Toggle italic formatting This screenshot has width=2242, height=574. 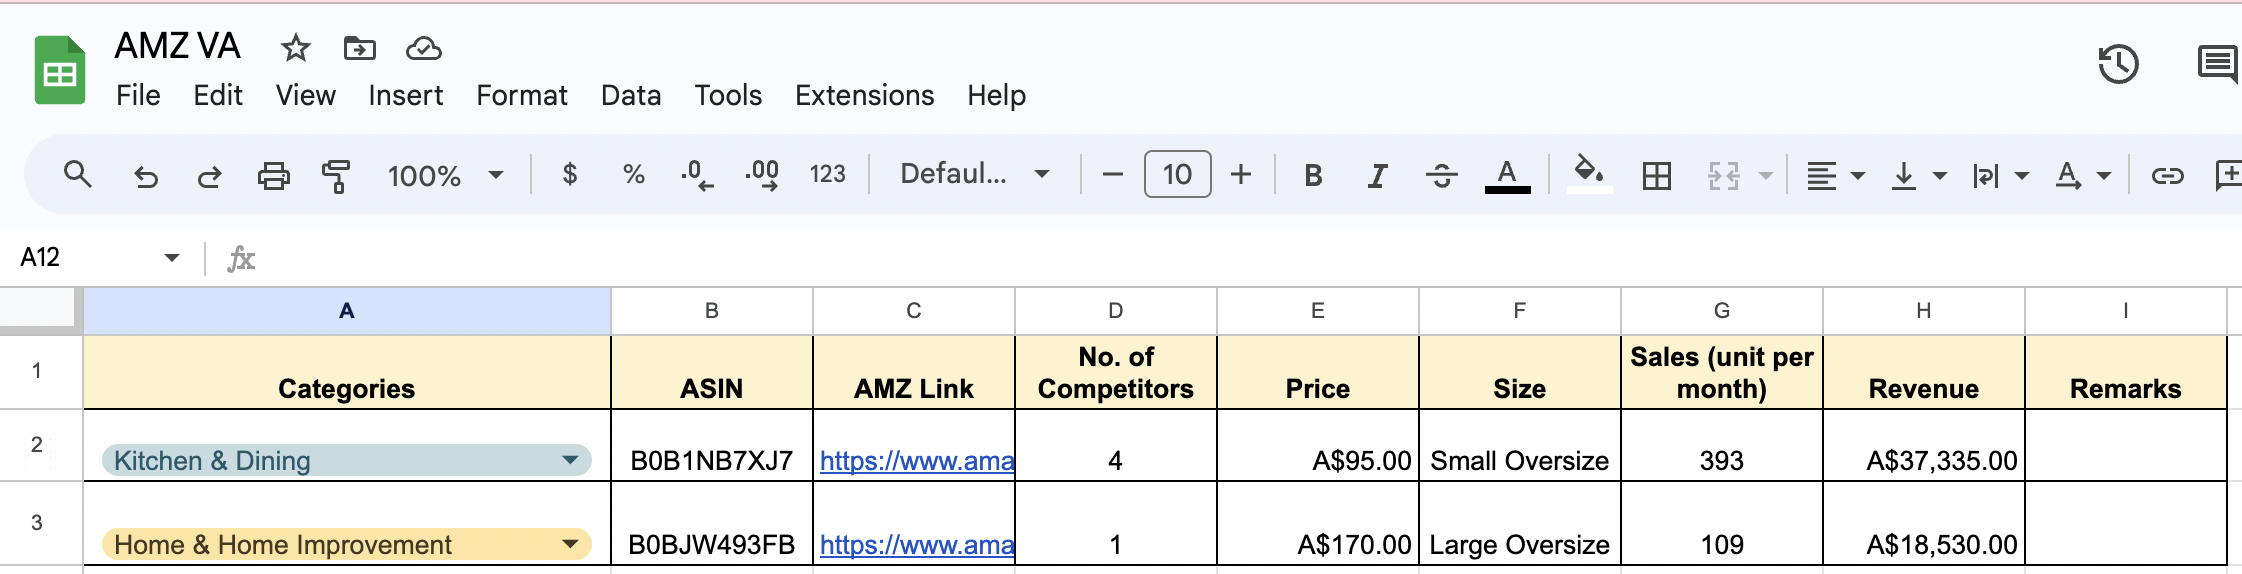point(1377,176)
